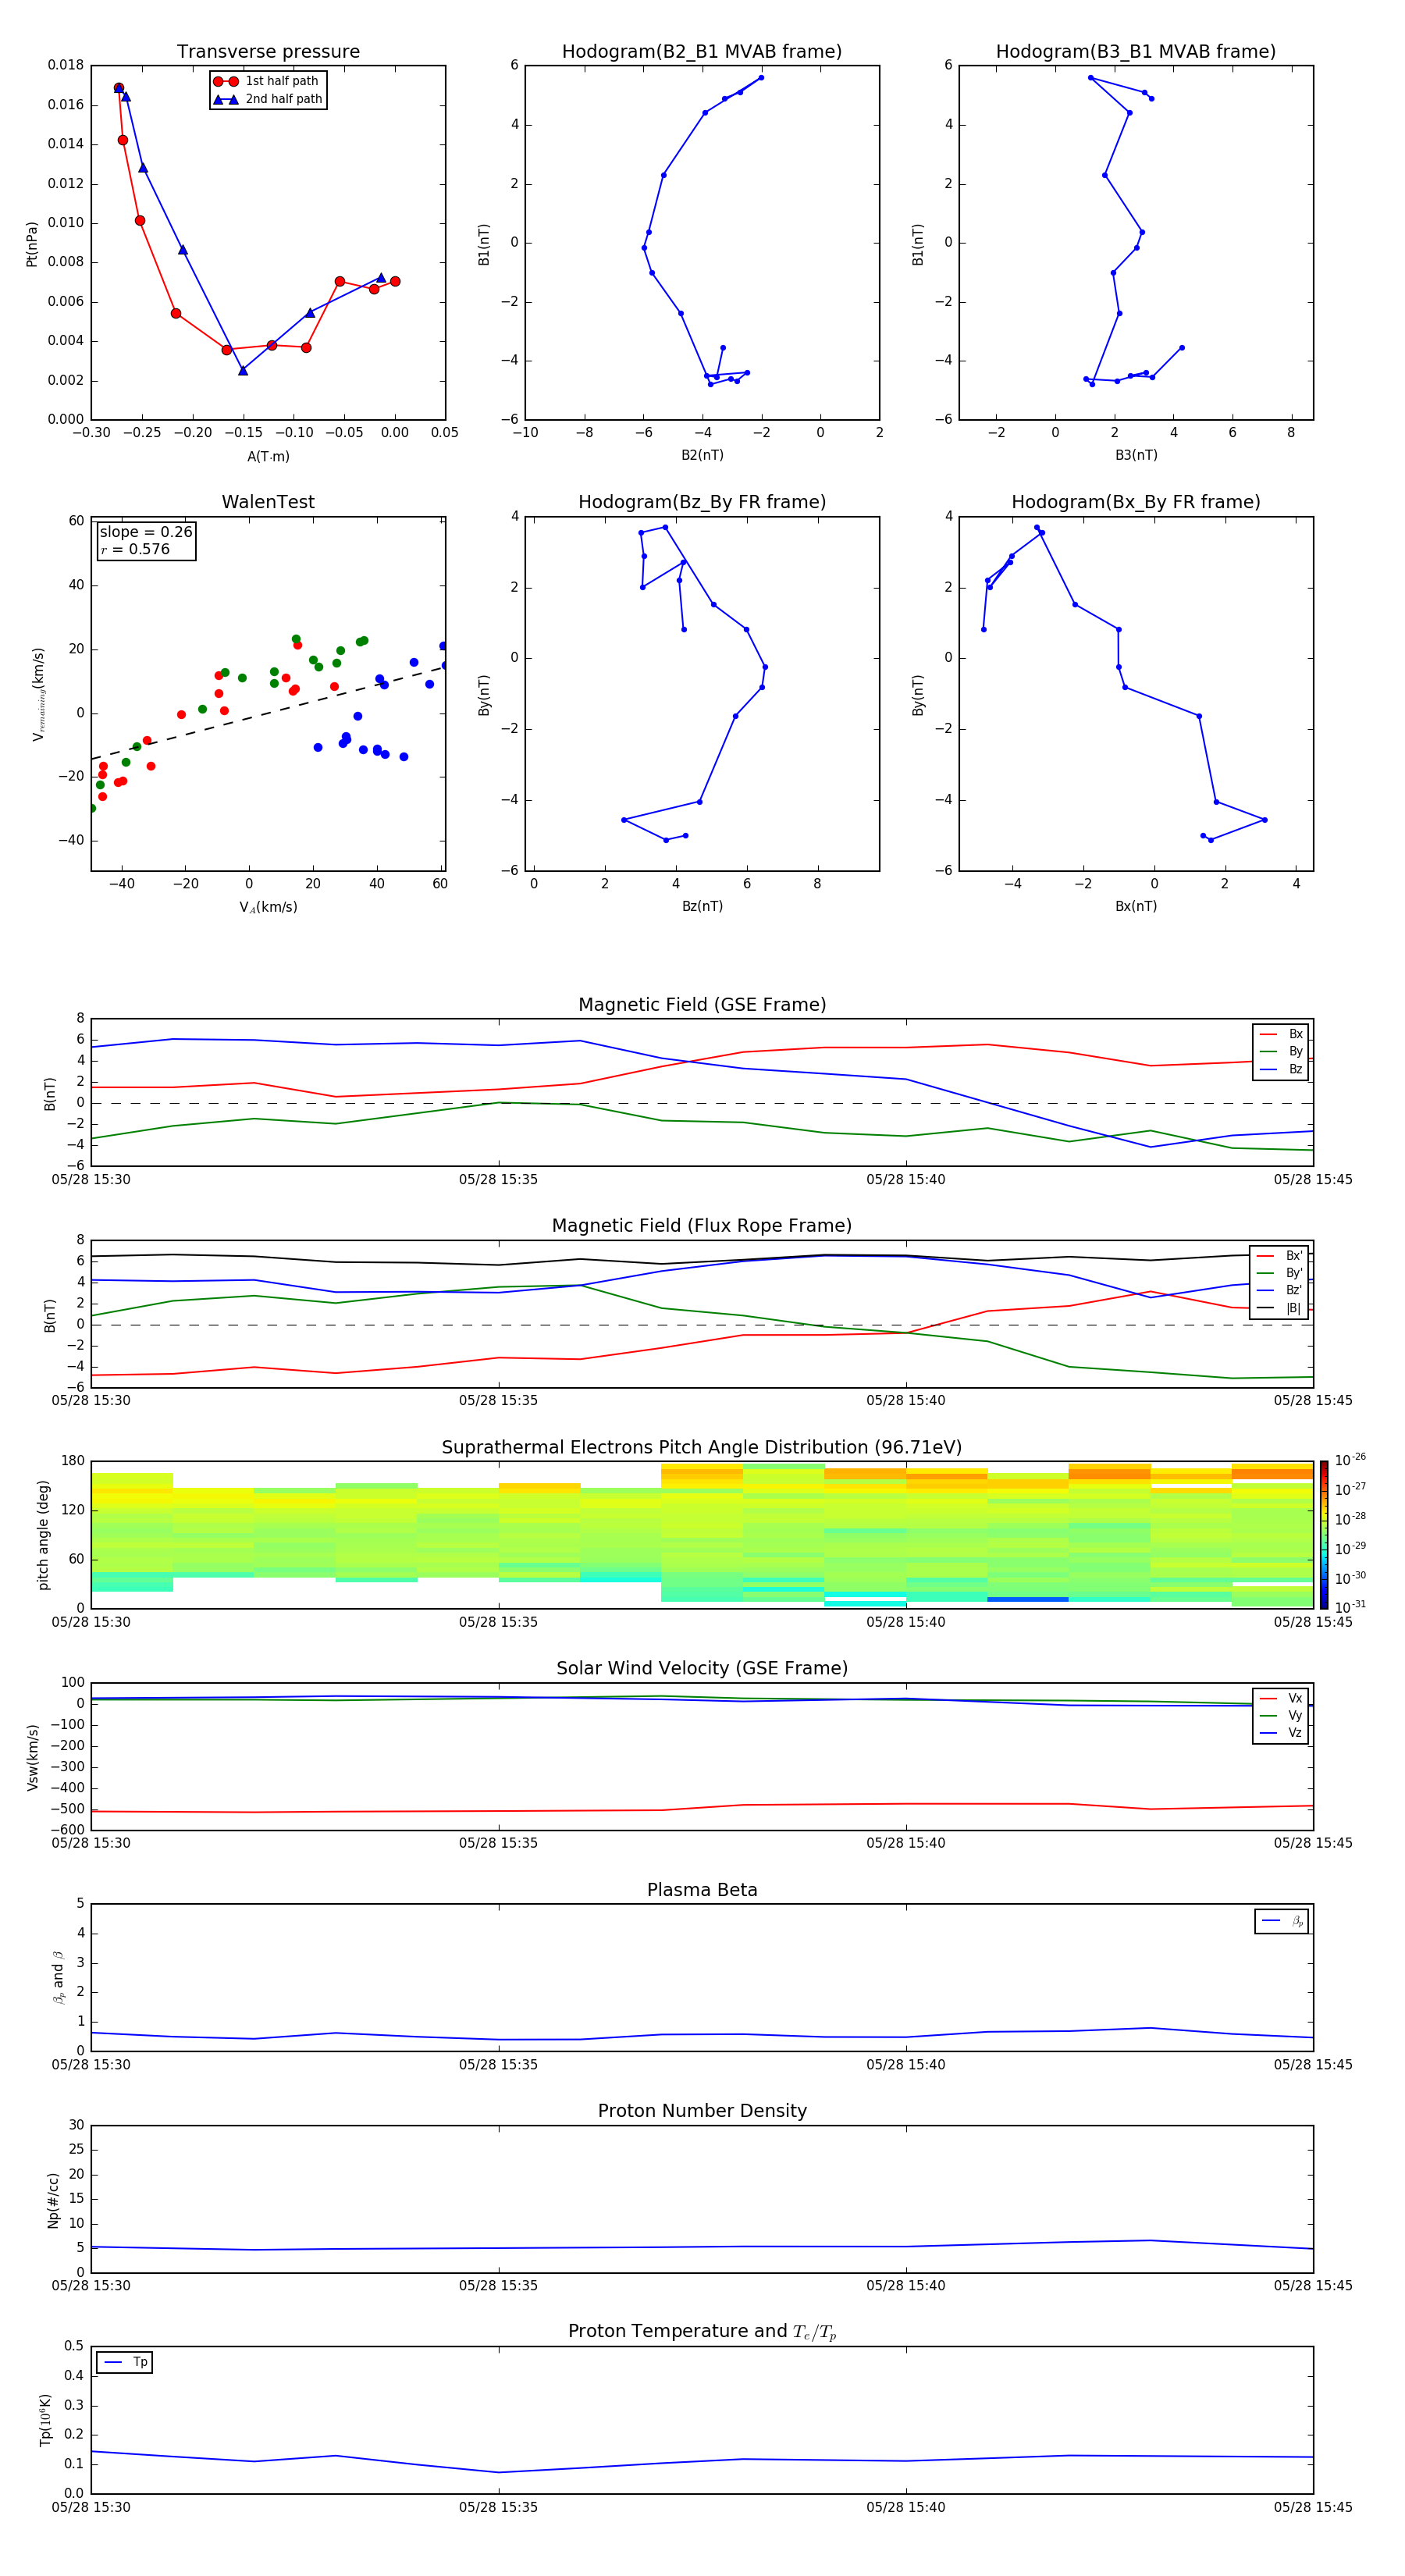
Task: Click the "05/28 15:35" tick under Magnetic Field (GSE Frame)
Action: [x=498, y=1180]
